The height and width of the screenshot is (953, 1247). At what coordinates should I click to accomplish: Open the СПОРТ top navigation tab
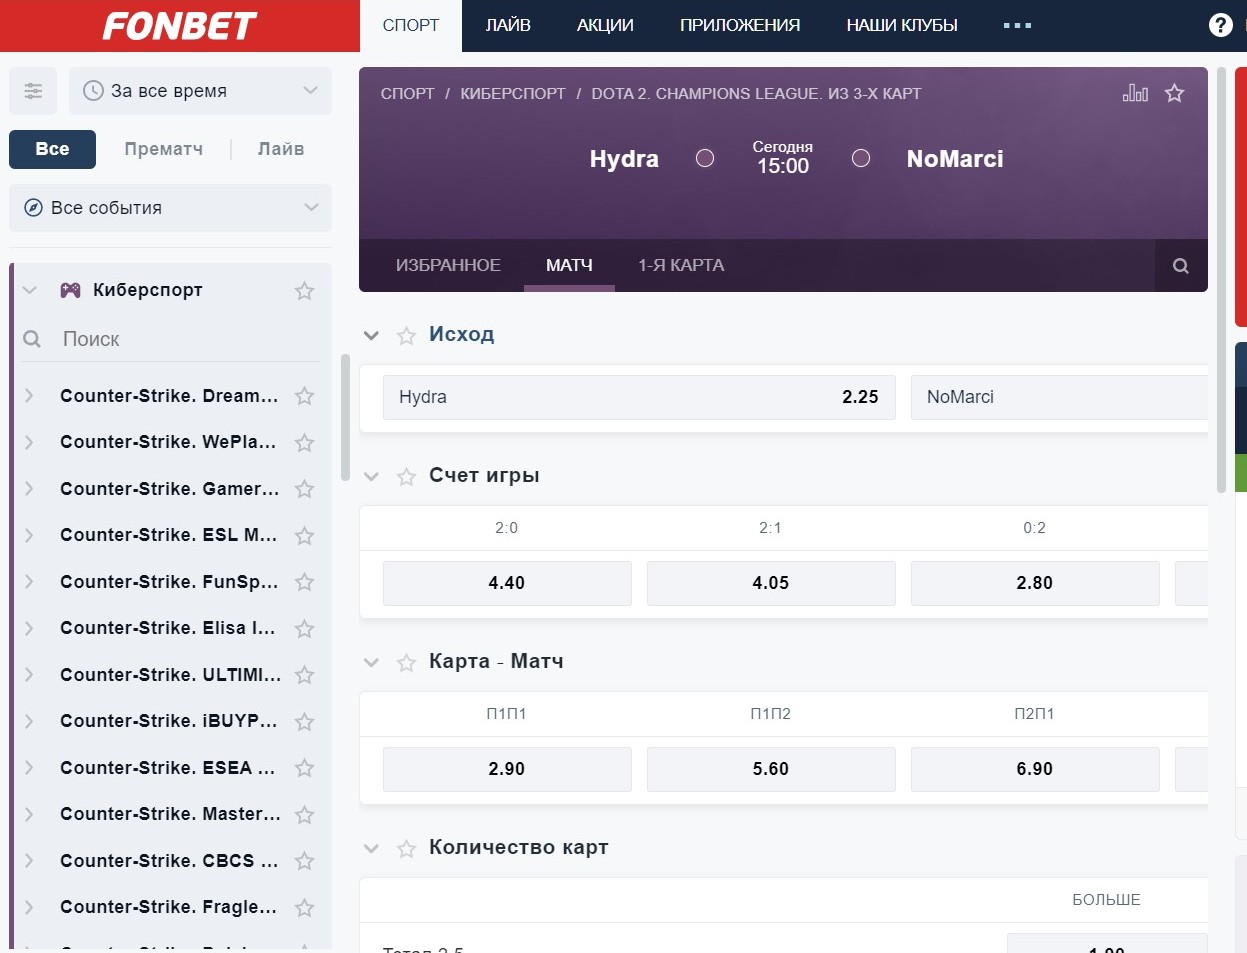point(411,26)
